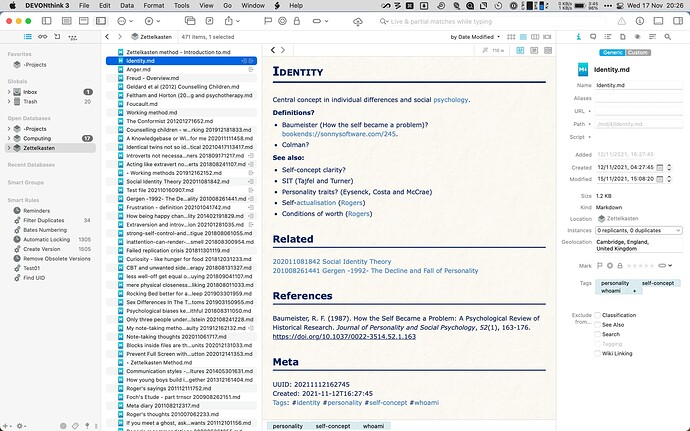Screen dimensions: 690x431
Task: Click the lock toolbar icon
Action: click(x=297, y=21)
